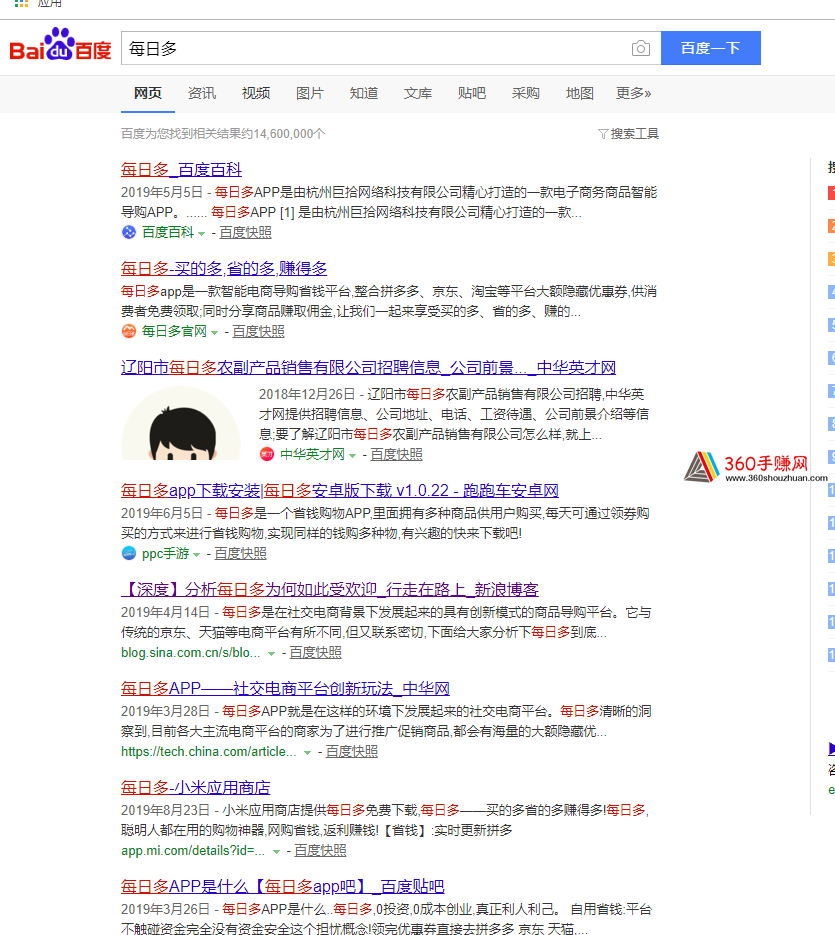Open 百度快照 under the 中华英才网 result
The height and width of the screenshot is (935, 835).
397,455
